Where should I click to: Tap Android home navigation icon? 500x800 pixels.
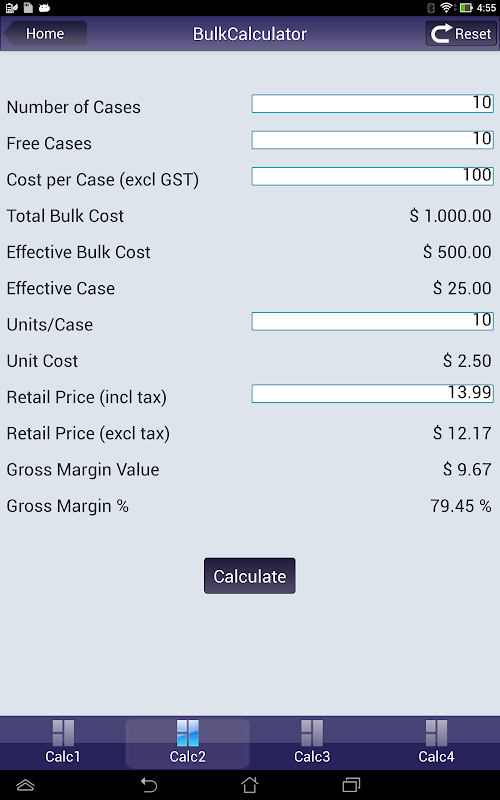tap(249, 784)
